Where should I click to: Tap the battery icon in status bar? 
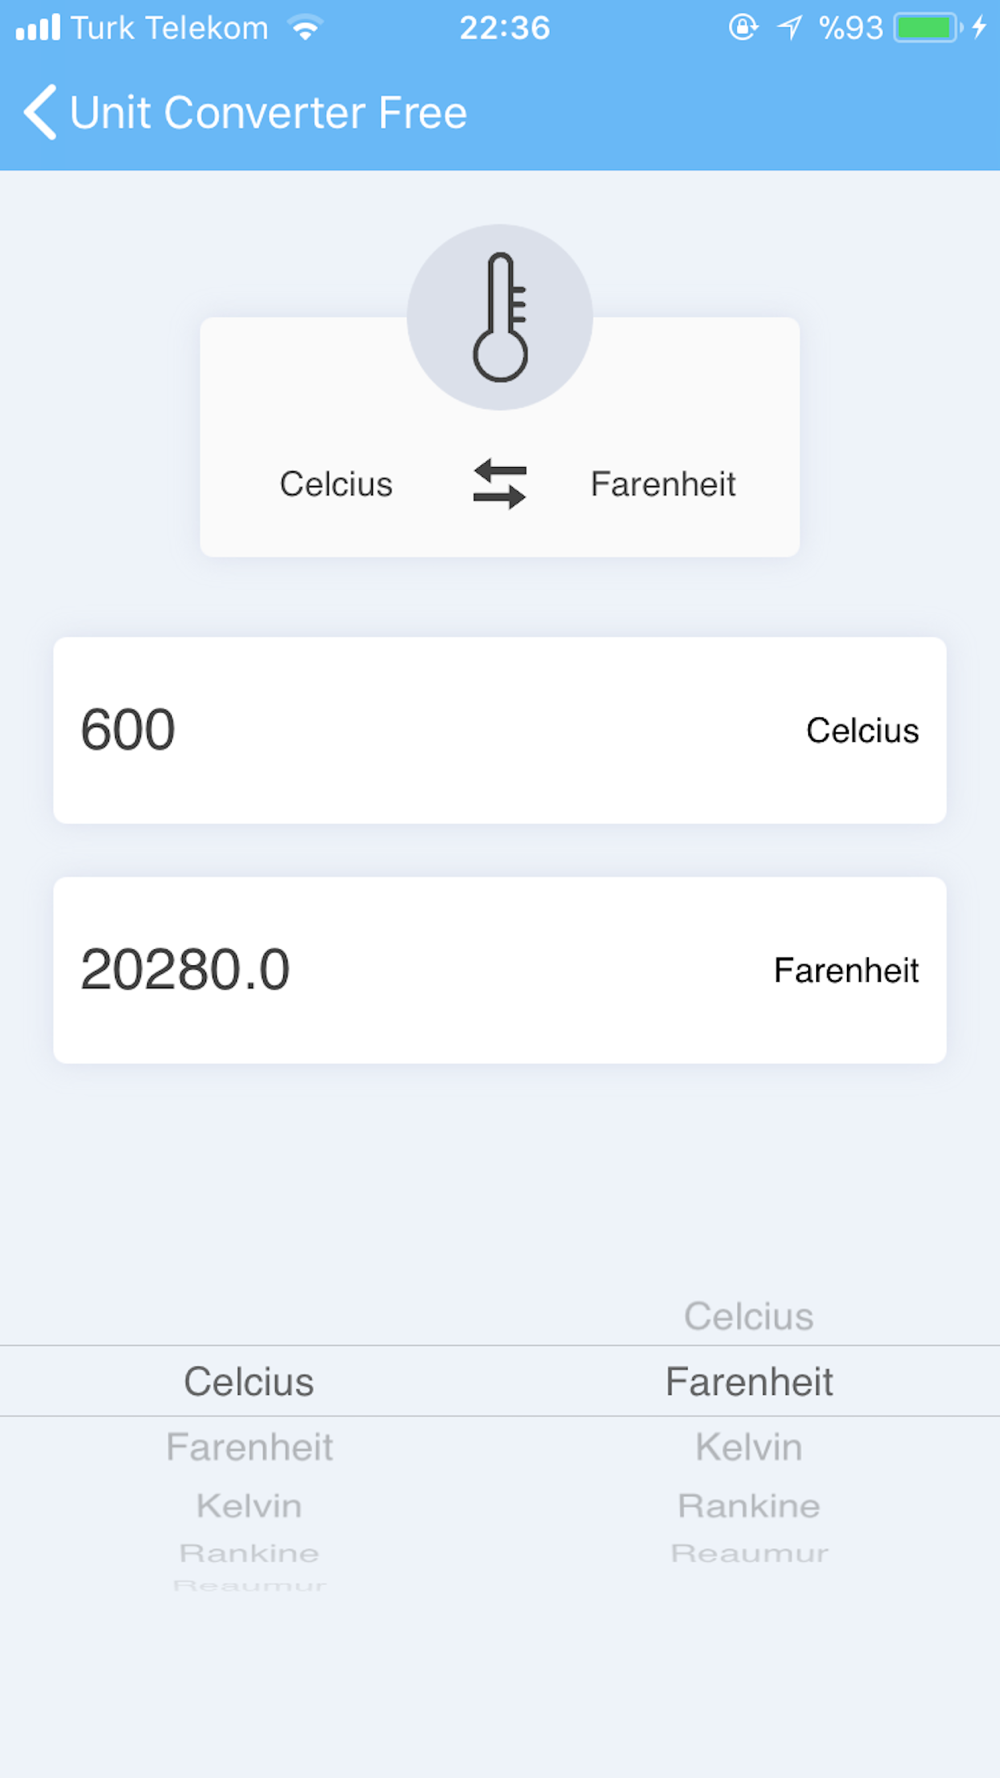pos(928,27)
